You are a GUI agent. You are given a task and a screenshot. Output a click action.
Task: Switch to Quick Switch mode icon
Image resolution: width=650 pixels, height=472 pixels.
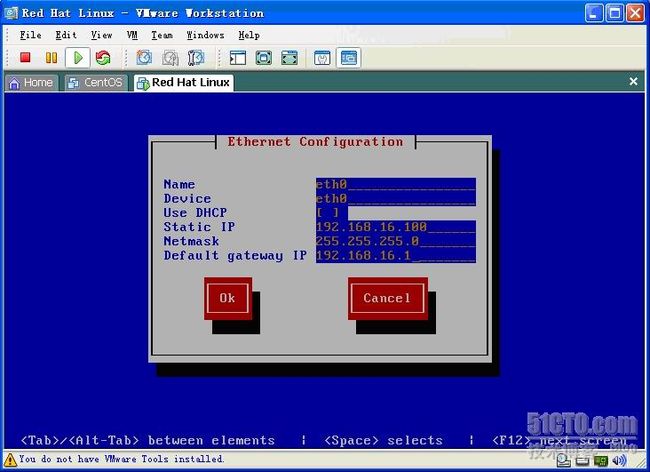[264, 58]
